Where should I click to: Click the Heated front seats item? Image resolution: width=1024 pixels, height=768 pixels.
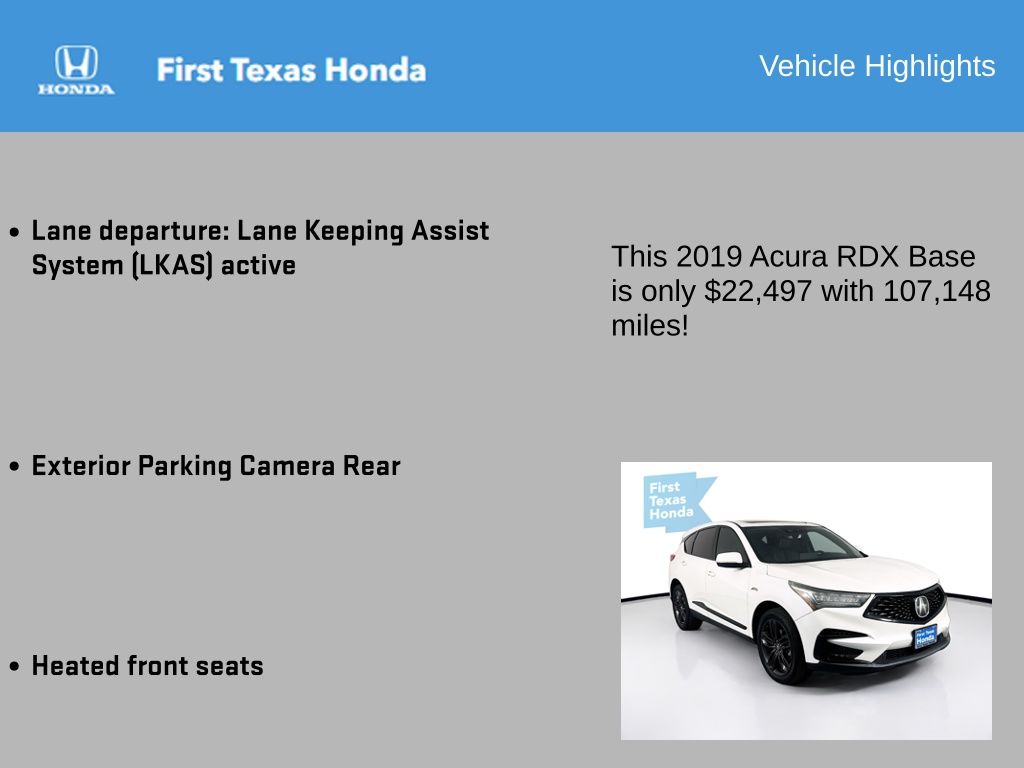click(x=148, y=665)
